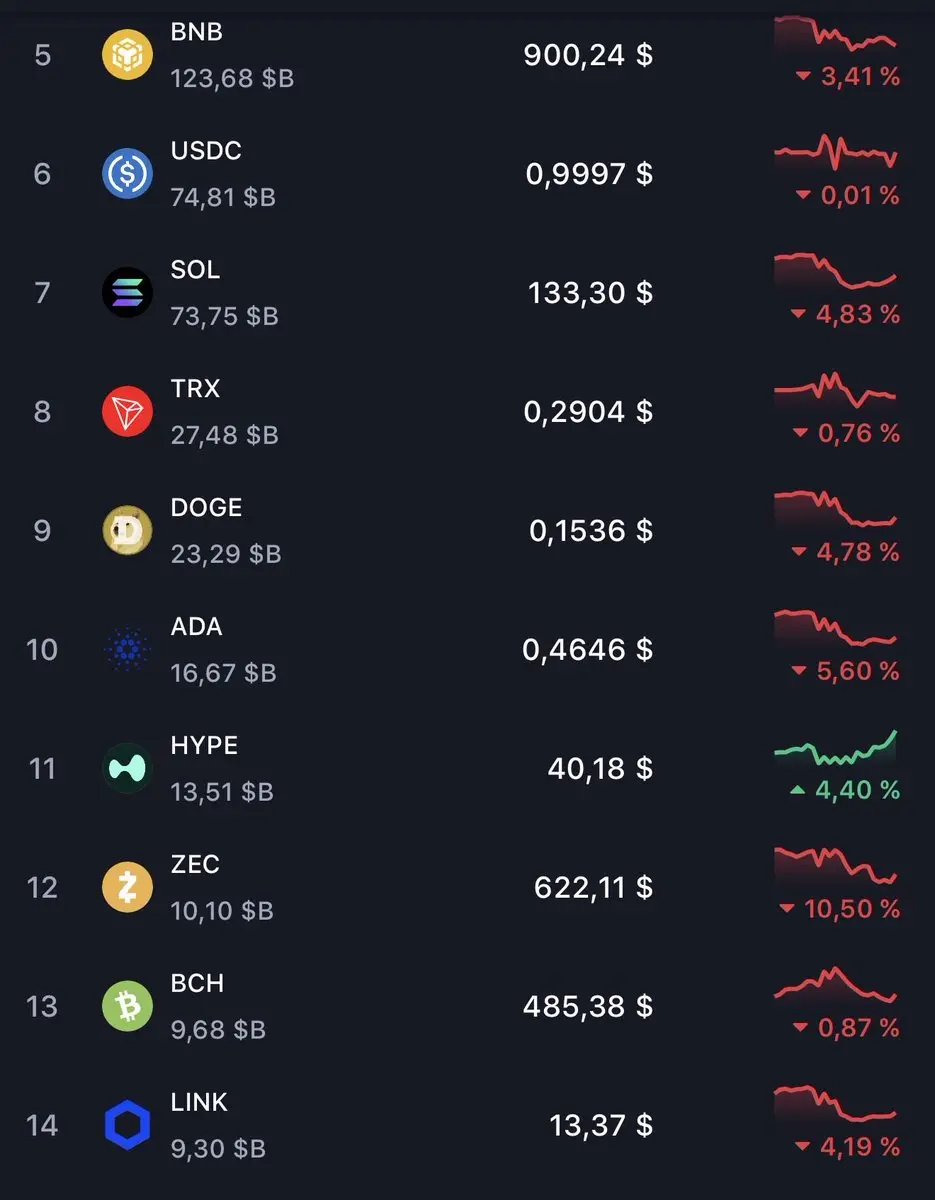This screenshot has height=1200, width=935.
Task: Select the SOL coin icon
Action: coord(128,293)
